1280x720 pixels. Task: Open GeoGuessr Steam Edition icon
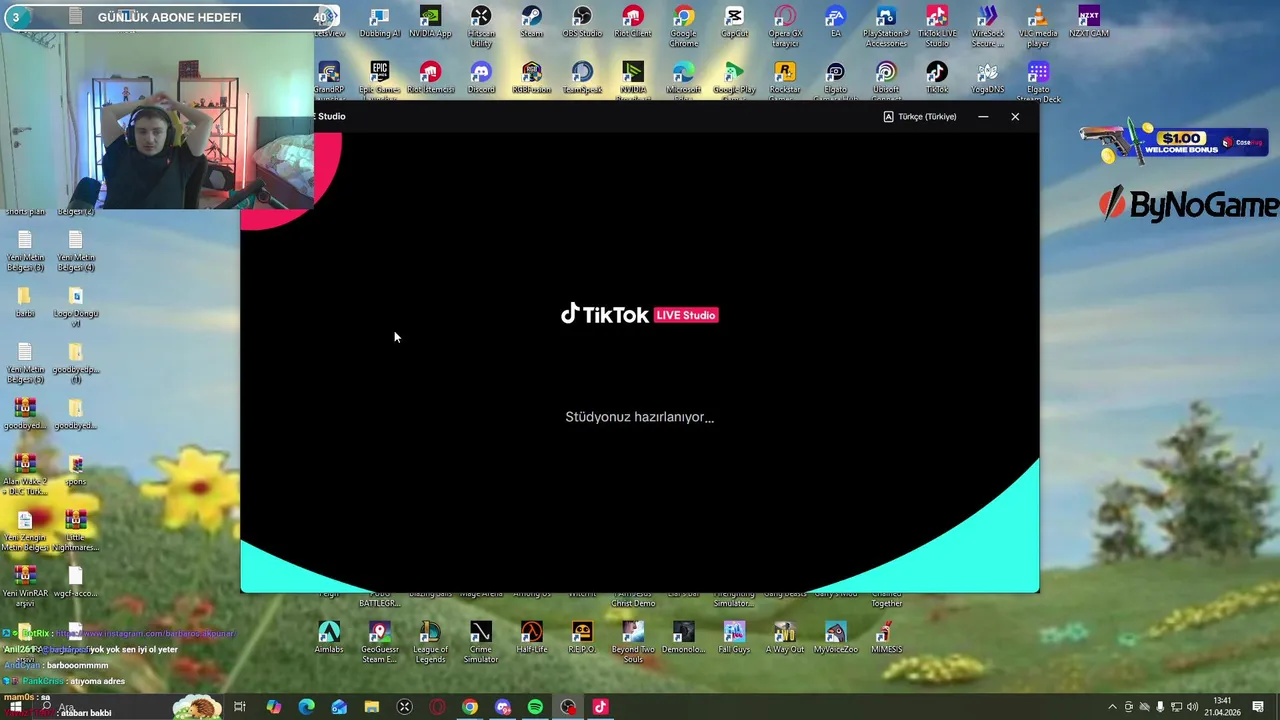(x=379, y=642)
